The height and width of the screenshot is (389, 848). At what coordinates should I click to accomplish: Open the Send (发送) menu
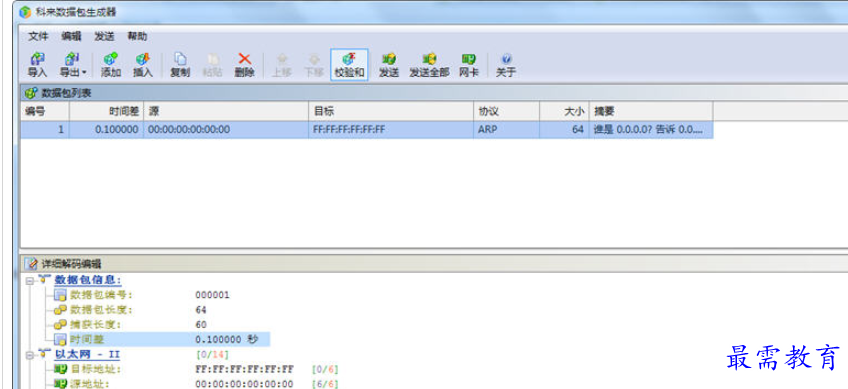point(104,36)
